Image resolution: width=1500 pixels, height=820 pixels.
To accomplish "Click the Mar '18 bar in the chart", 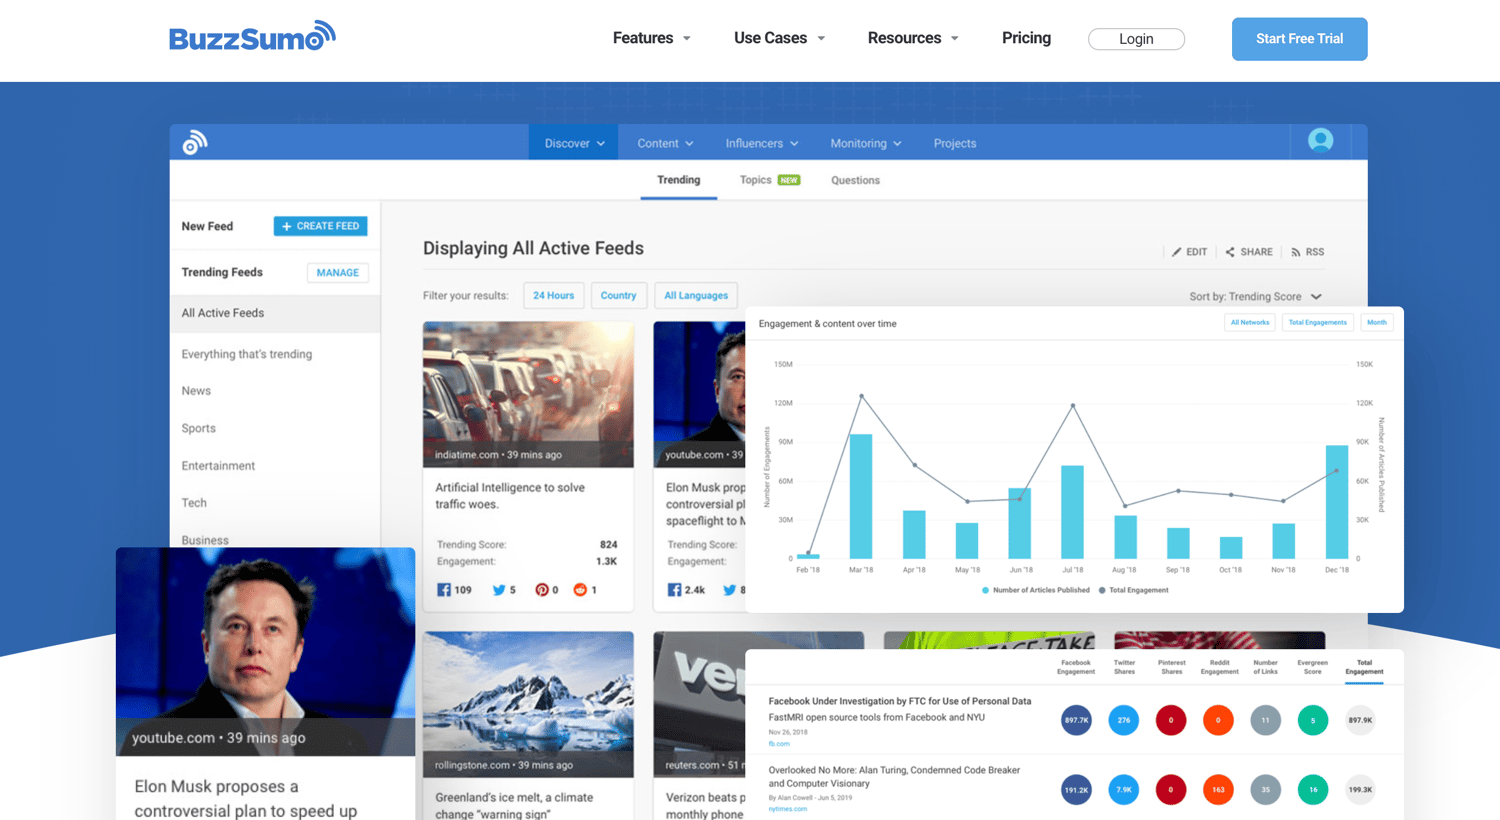I will 860,496.
